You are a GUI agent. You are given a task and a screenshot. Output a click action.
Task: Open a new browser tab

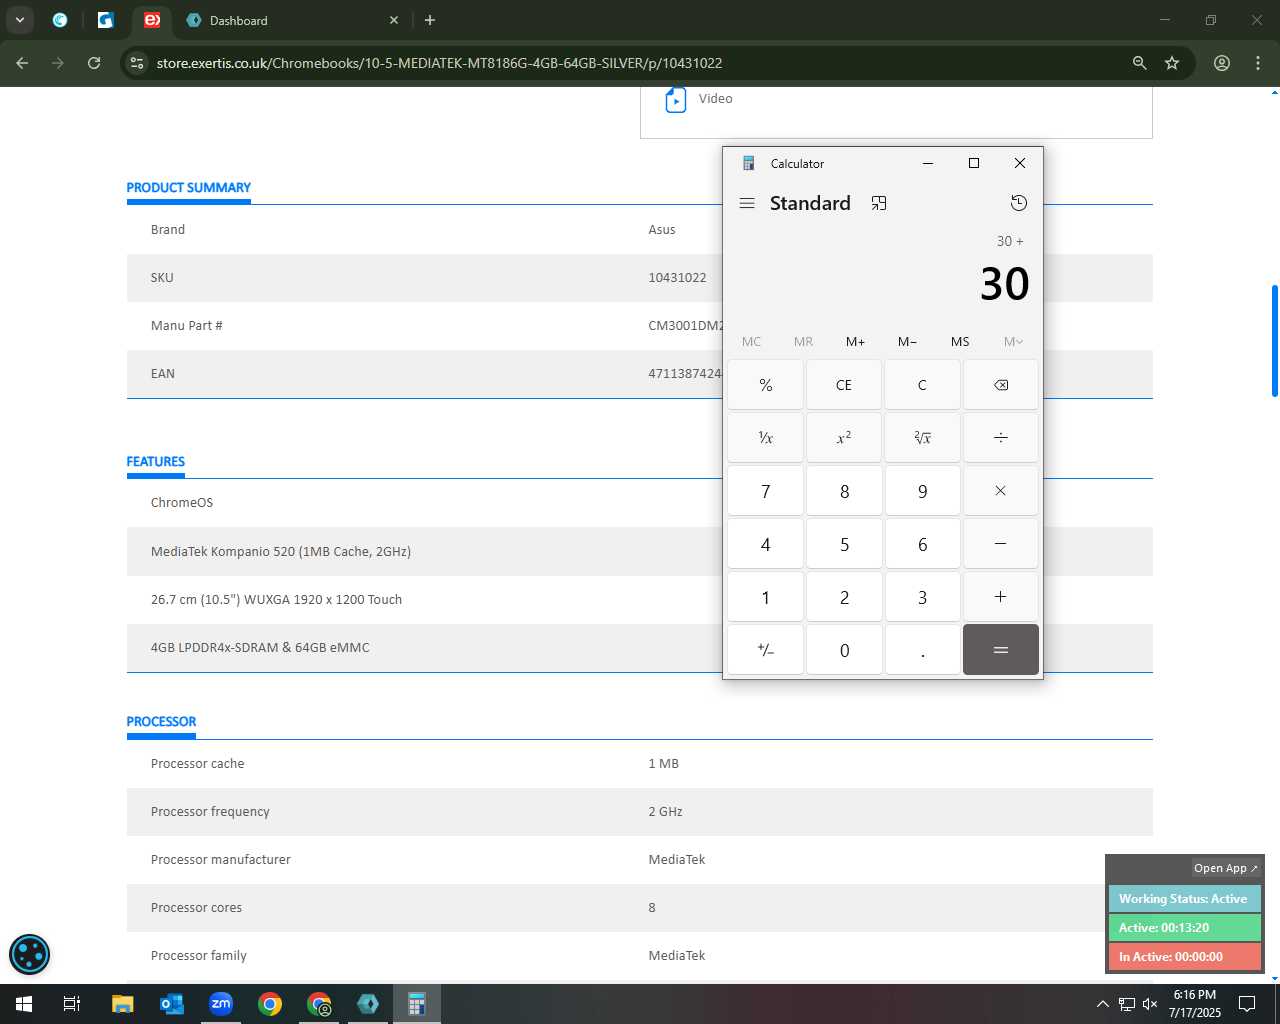430,20
